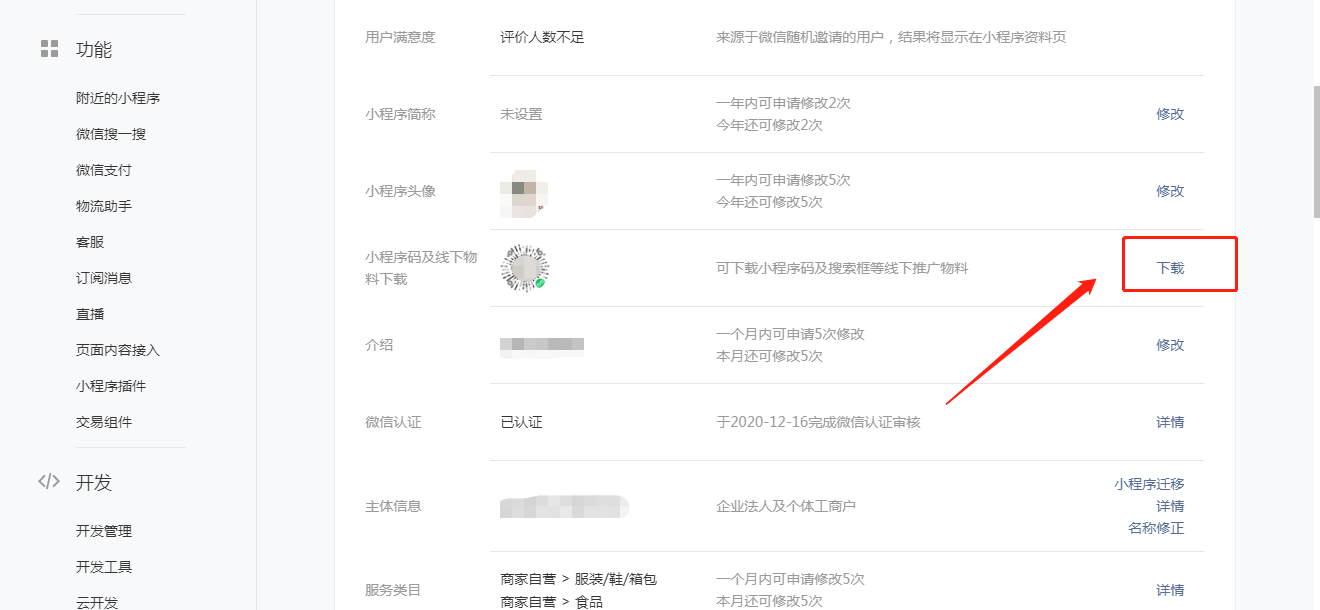Open 开发管理 in sidebar
This screenshot has width=1320, height=610.
(x=104, y=531)
